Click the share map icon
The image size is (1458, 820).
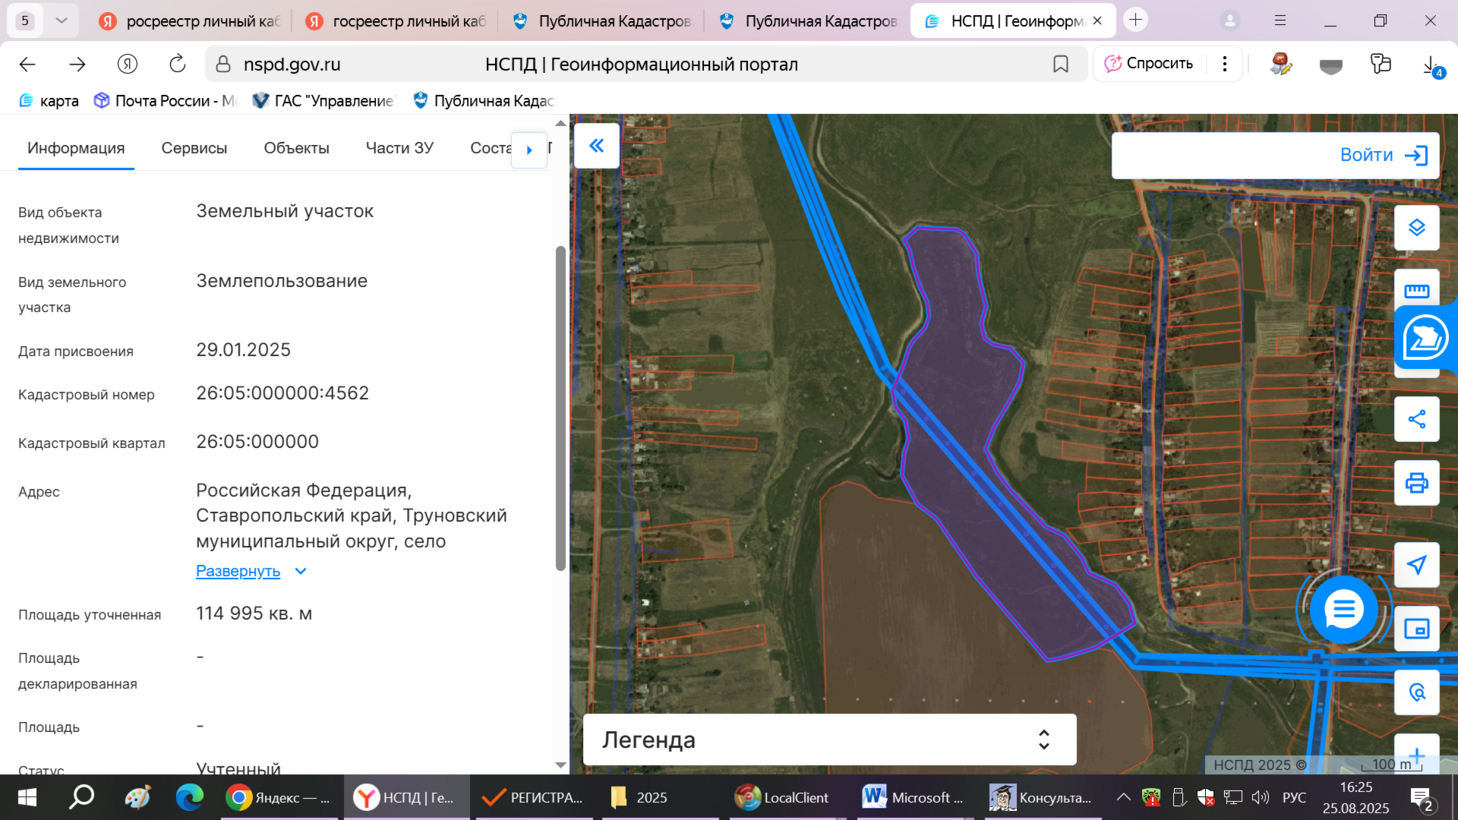pyautogui.click(x=1416, y=419)
